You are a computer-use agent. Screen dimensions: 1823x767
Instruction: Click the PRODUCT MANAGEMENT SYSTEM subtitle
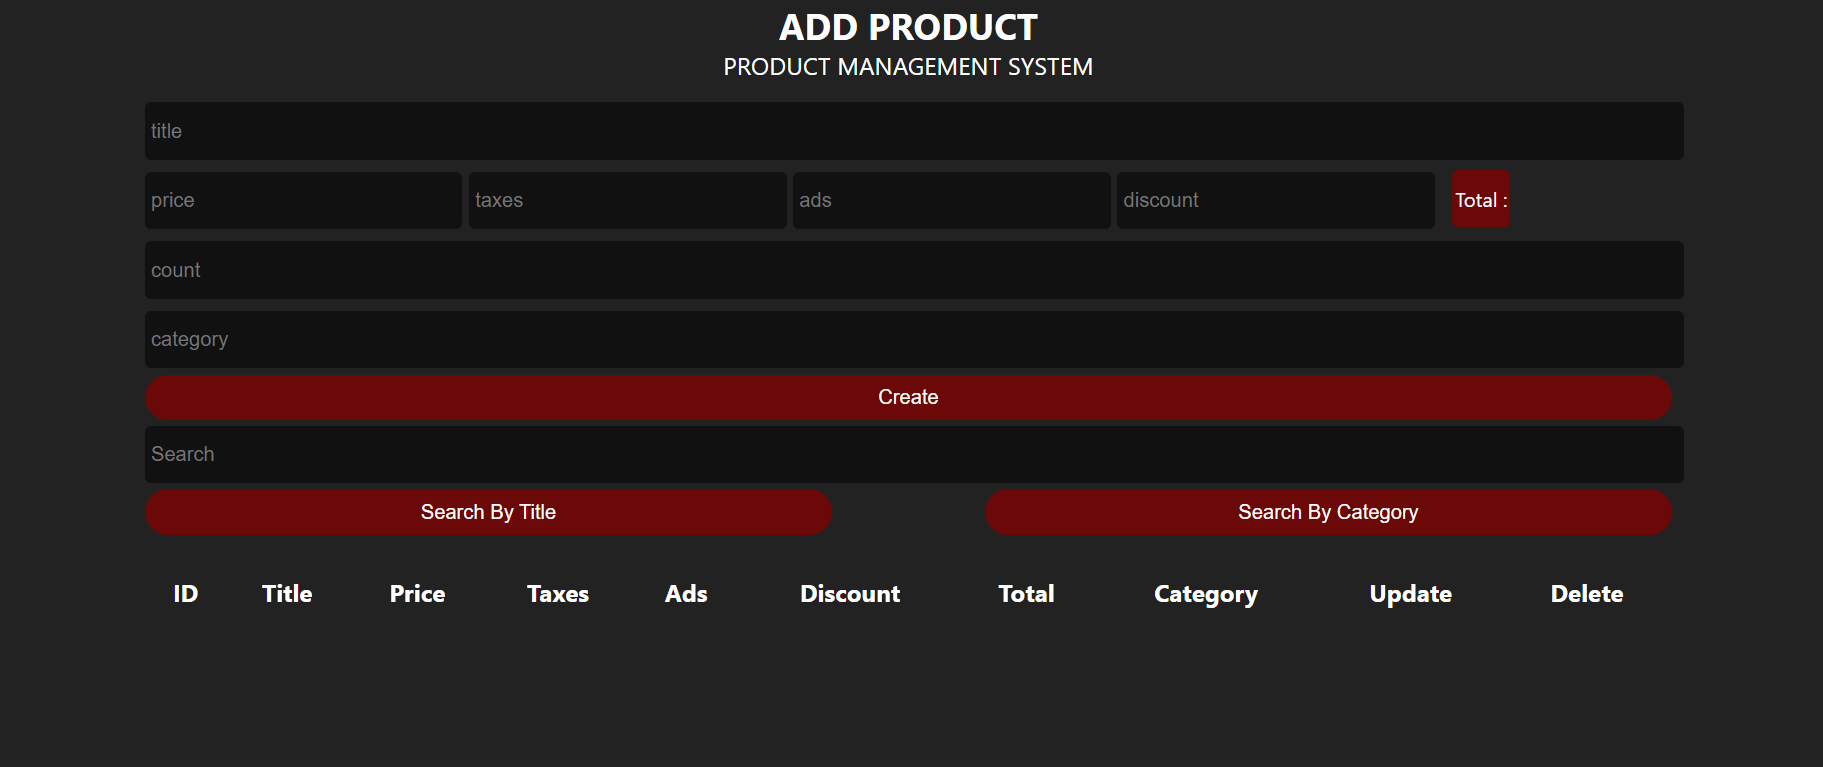coord(908,67)
